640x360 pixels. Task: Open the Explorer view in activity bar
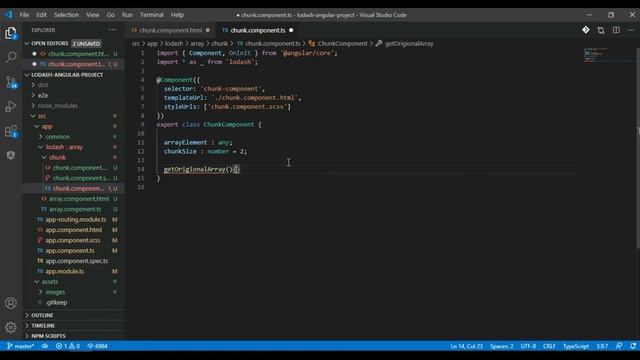point(11,33)
